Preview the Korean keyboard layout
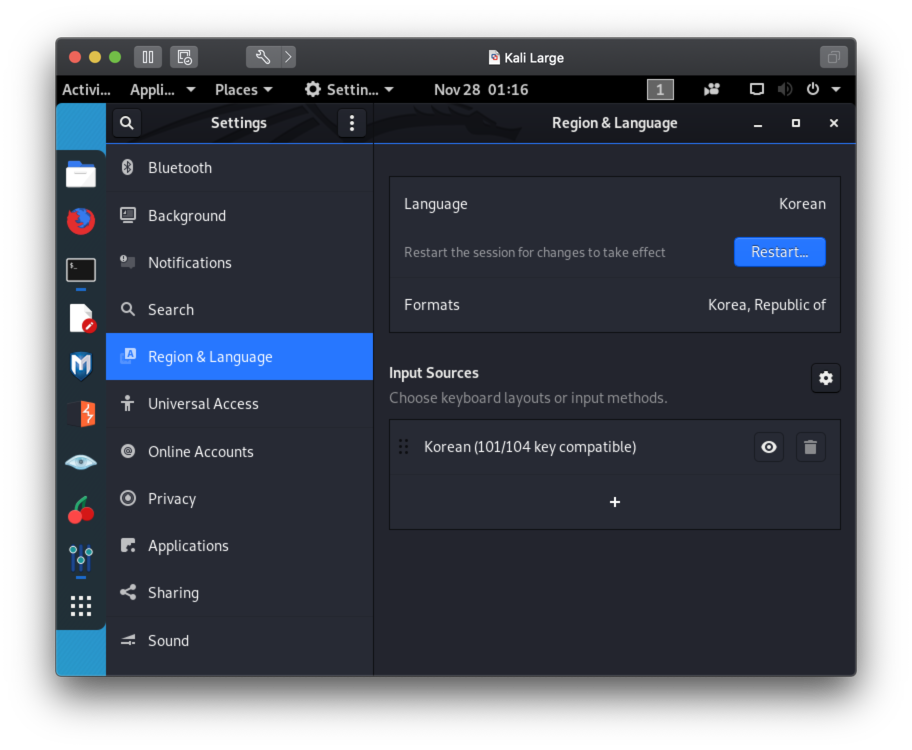The height and width of the screenshot is (750, 912). pos(769,447)
